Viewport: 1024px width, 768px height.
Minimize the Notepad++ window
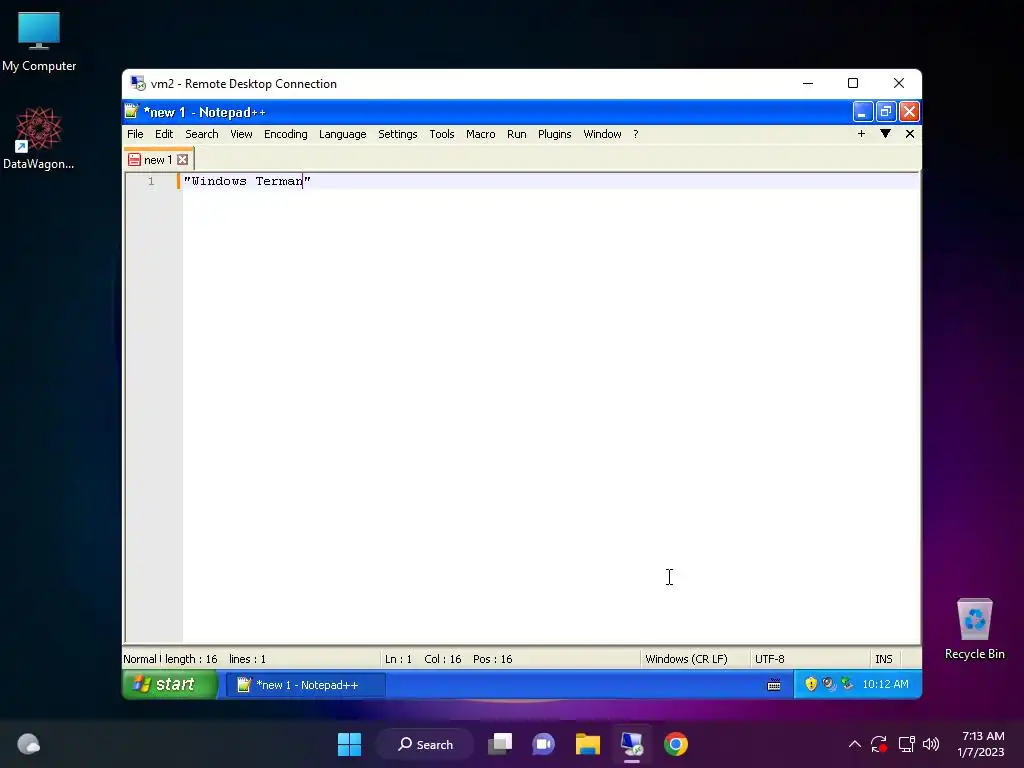pyautogui.click(x=862, y=112)
